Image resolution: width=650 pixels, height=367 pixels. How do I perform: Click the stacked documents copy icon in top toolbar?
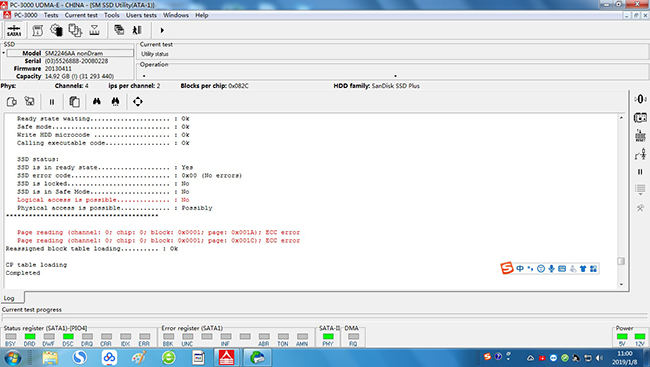[75, 30]
